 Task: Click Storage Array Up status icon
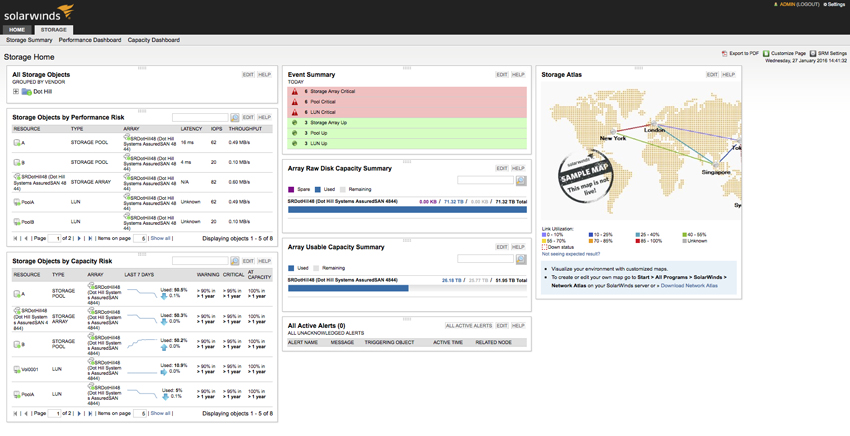(x=295, y=123)
